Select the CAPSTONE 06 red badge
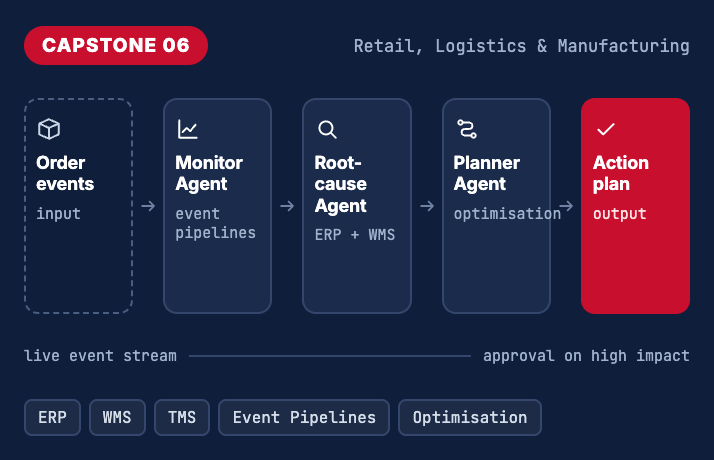 116,46
